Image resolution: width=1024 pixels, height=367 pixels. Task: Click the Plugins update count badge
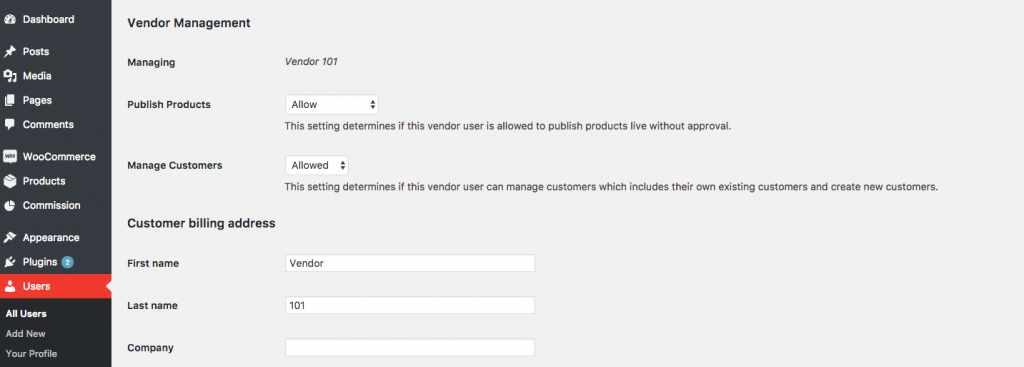pos(67,263)
